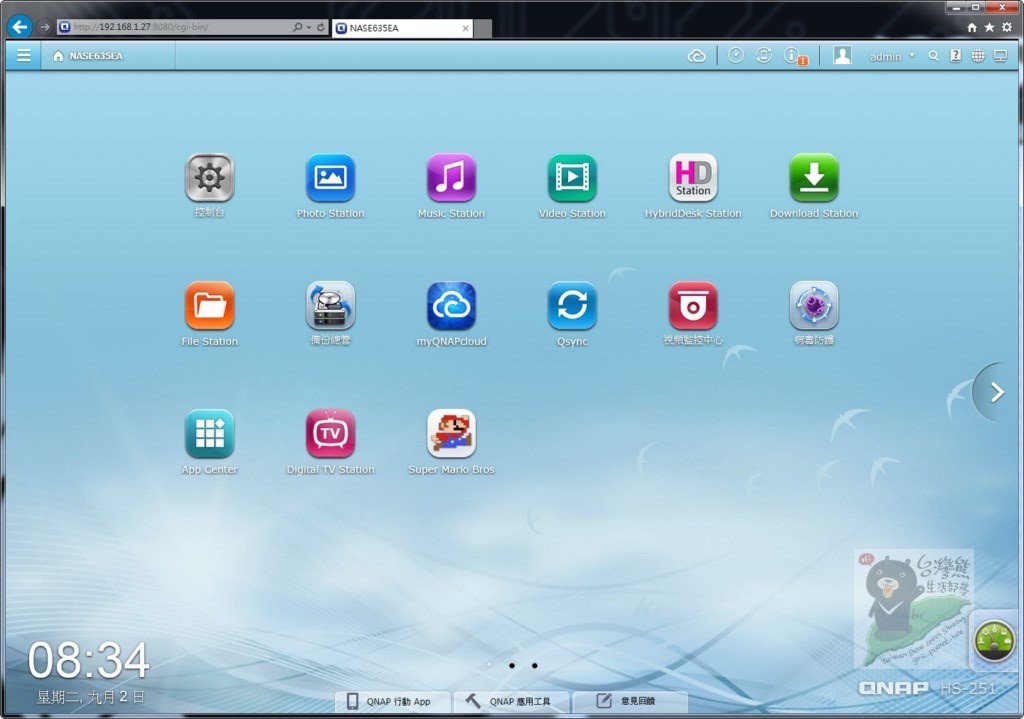Open browser tools gear
1024x719 pixels.
click(x=1007, y=27)
